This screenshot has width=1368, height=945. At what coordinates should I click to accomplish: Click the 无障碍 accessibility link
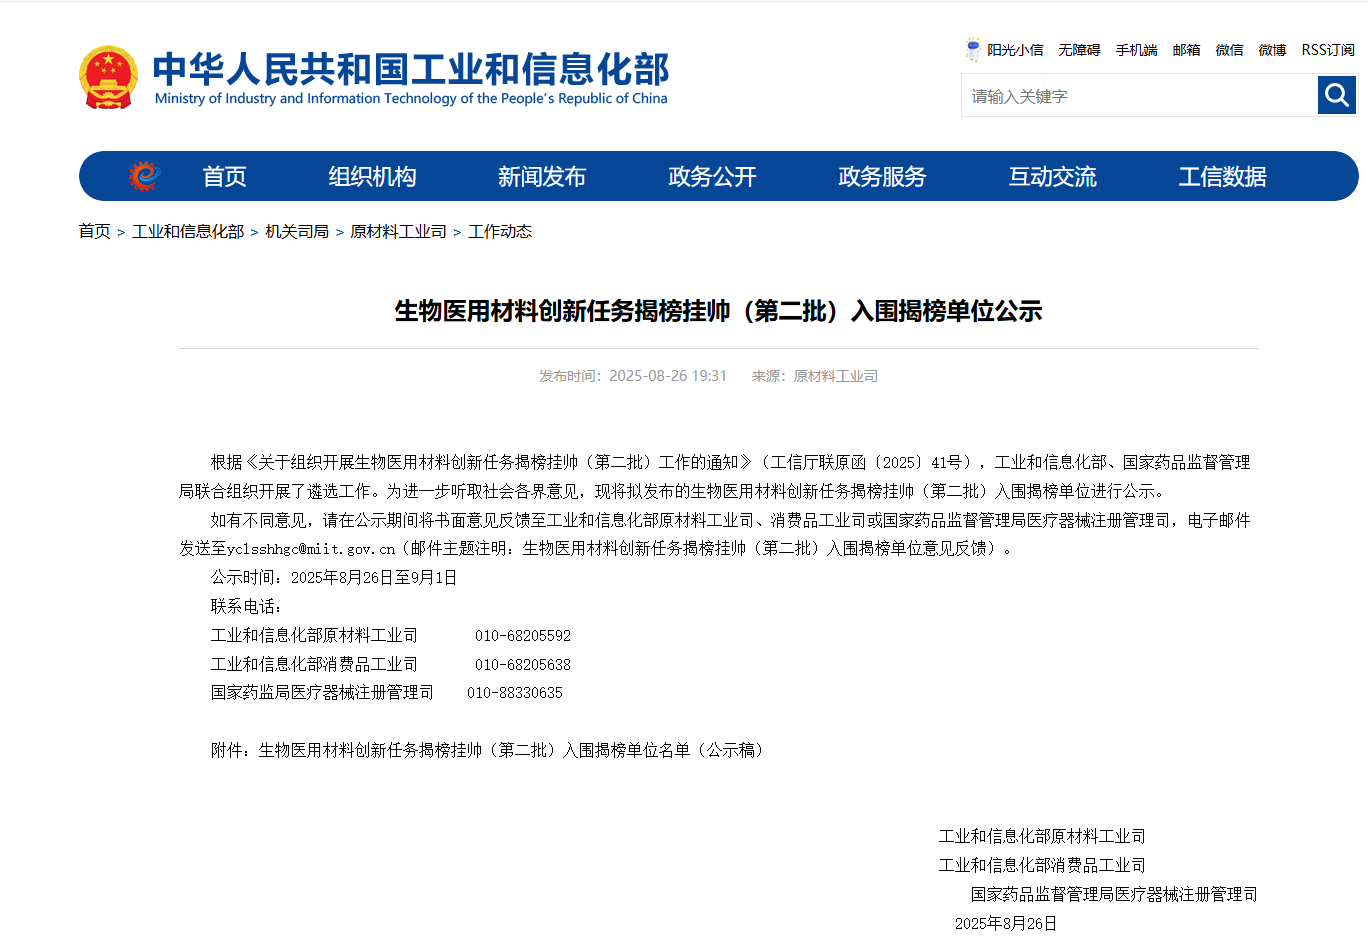[x=1079, y=50]
